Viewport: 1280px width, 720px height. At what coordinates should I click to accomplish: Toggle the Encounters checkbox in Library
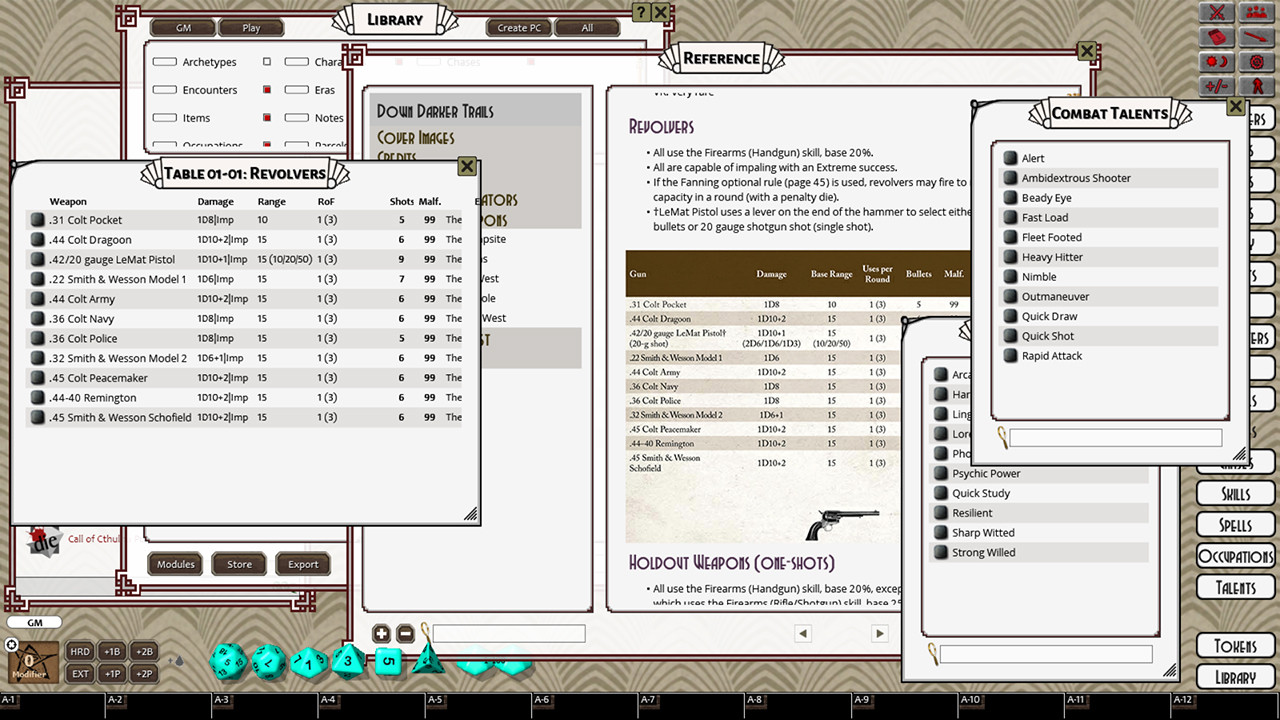[165, 89]
